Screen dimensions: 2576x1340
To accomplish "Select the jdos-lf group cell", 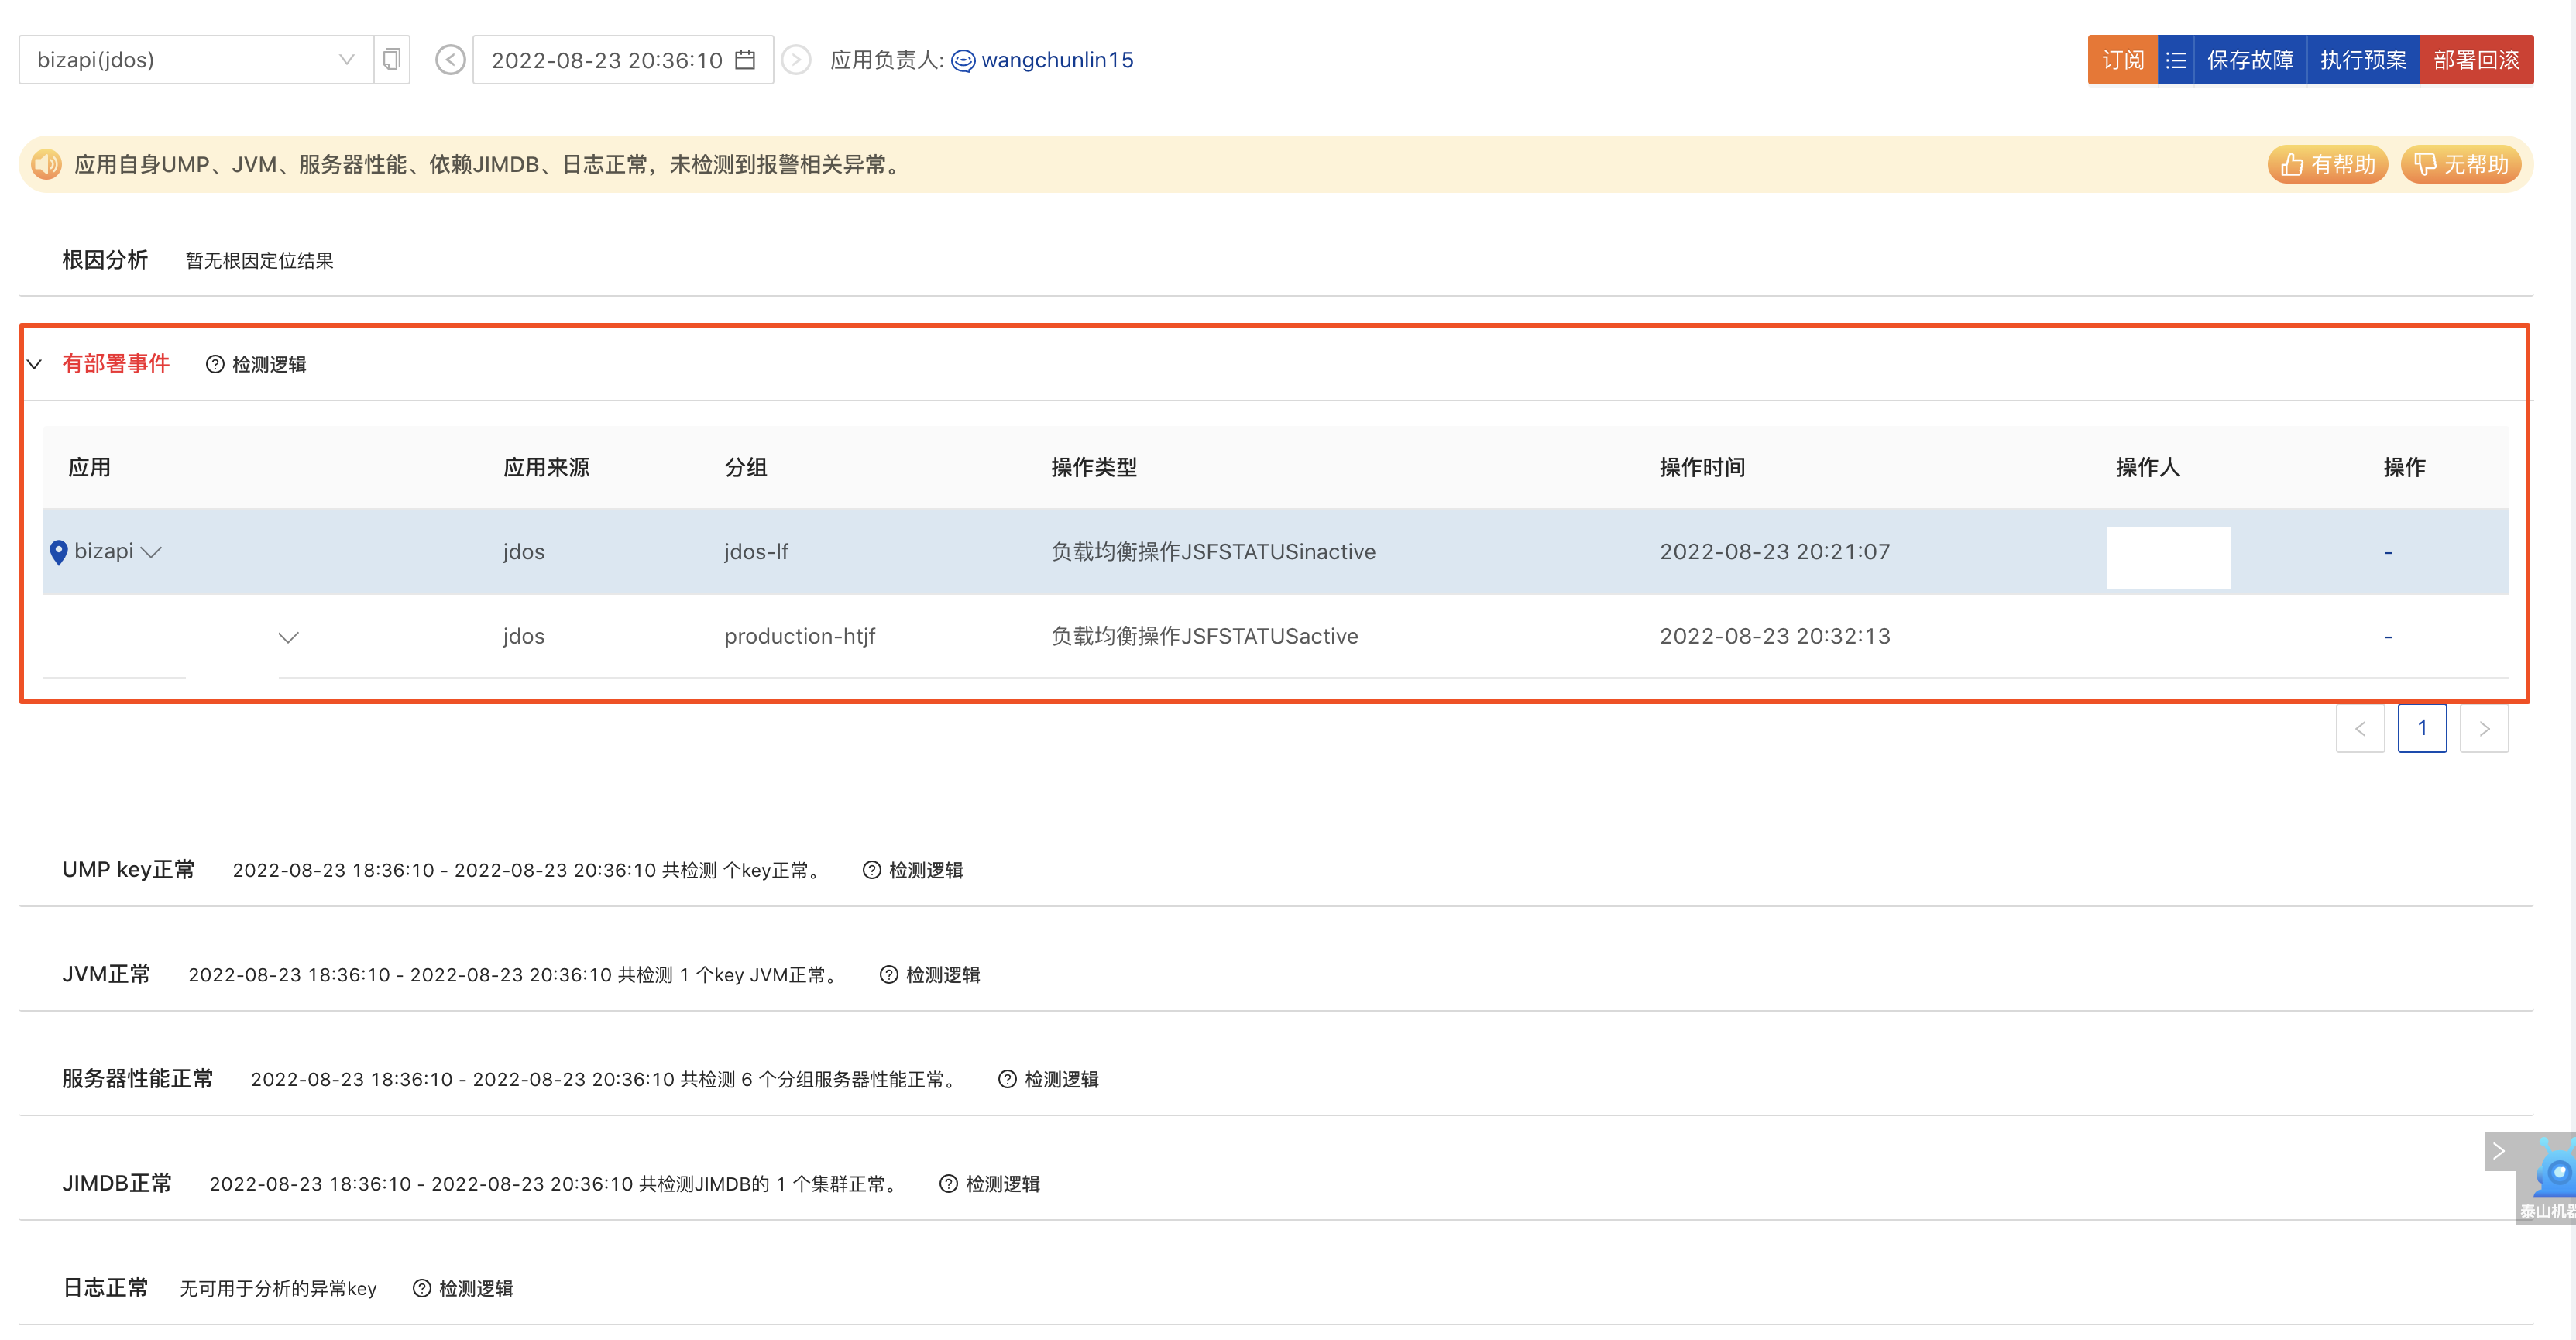I will tap(756, 552).
